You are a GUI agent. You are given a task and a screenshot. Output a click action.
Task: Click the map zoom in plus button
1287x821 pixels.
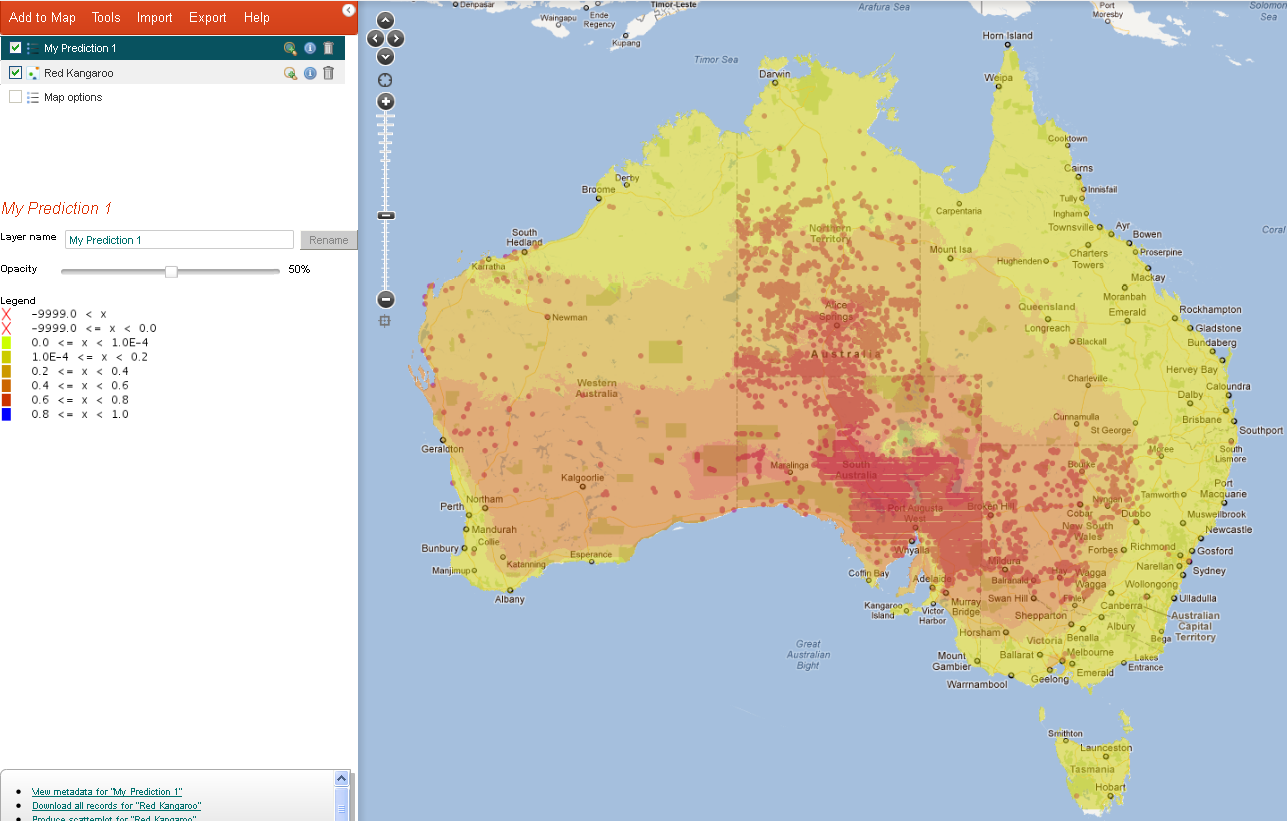[386, 102]
